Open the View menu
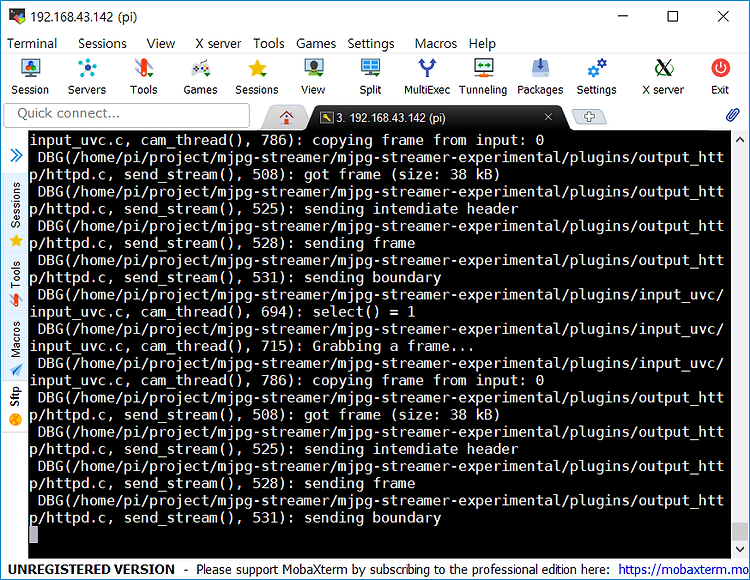Screen dimensions: 750x580 [x=161, y=44]
